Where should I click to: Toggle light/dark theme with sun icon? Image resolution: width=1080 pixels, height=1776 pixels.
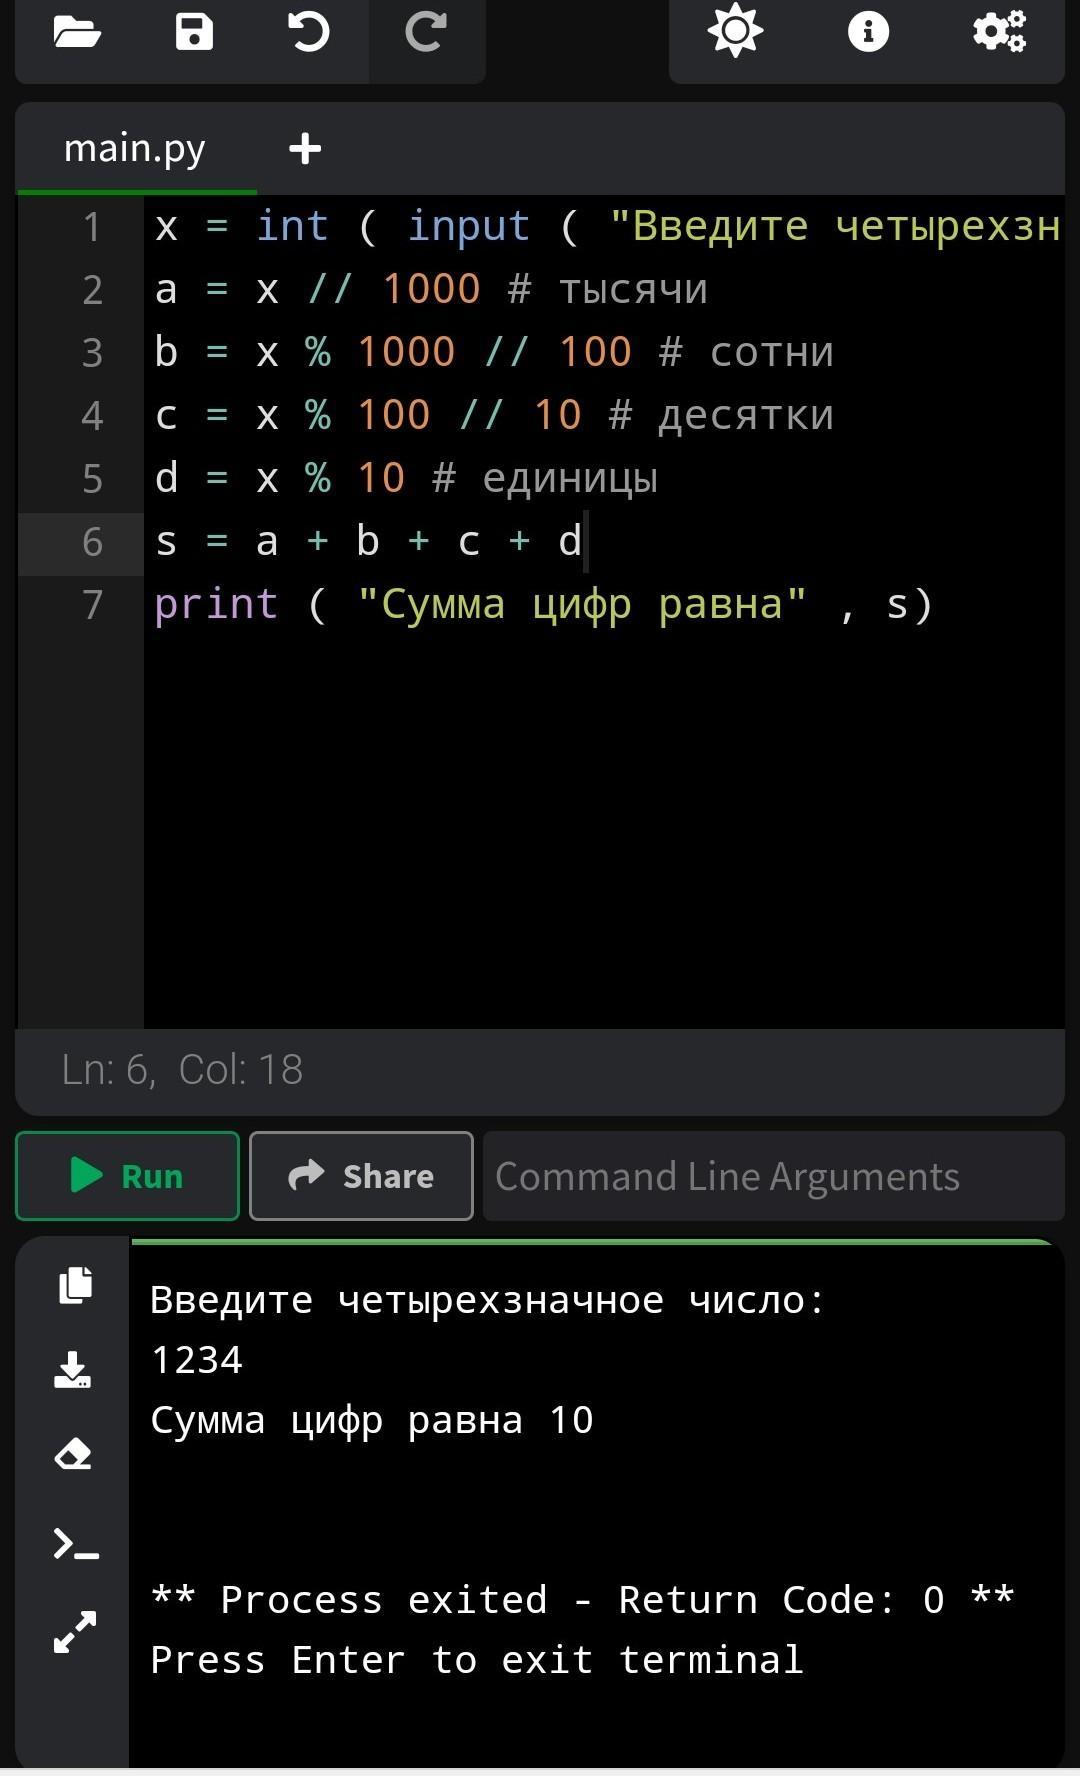coord(735,31)
